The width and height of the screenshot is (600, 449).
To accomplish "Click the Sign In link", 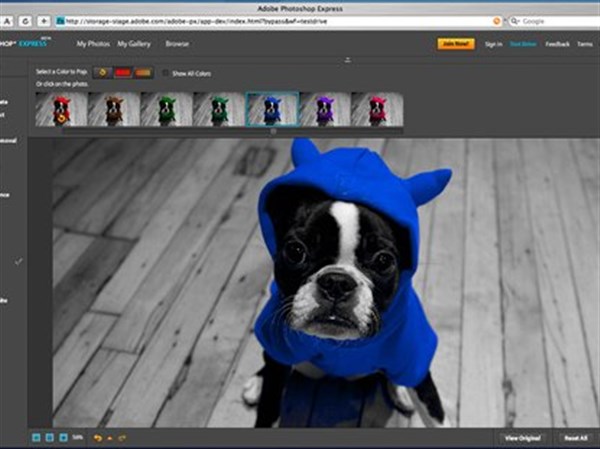I will (x=493, y=44).
